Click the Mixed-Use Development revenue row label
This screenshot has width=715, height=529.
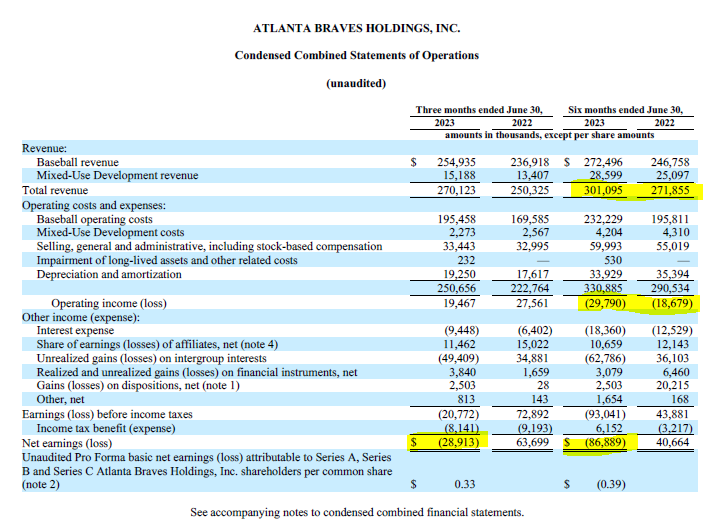(117, 176)
